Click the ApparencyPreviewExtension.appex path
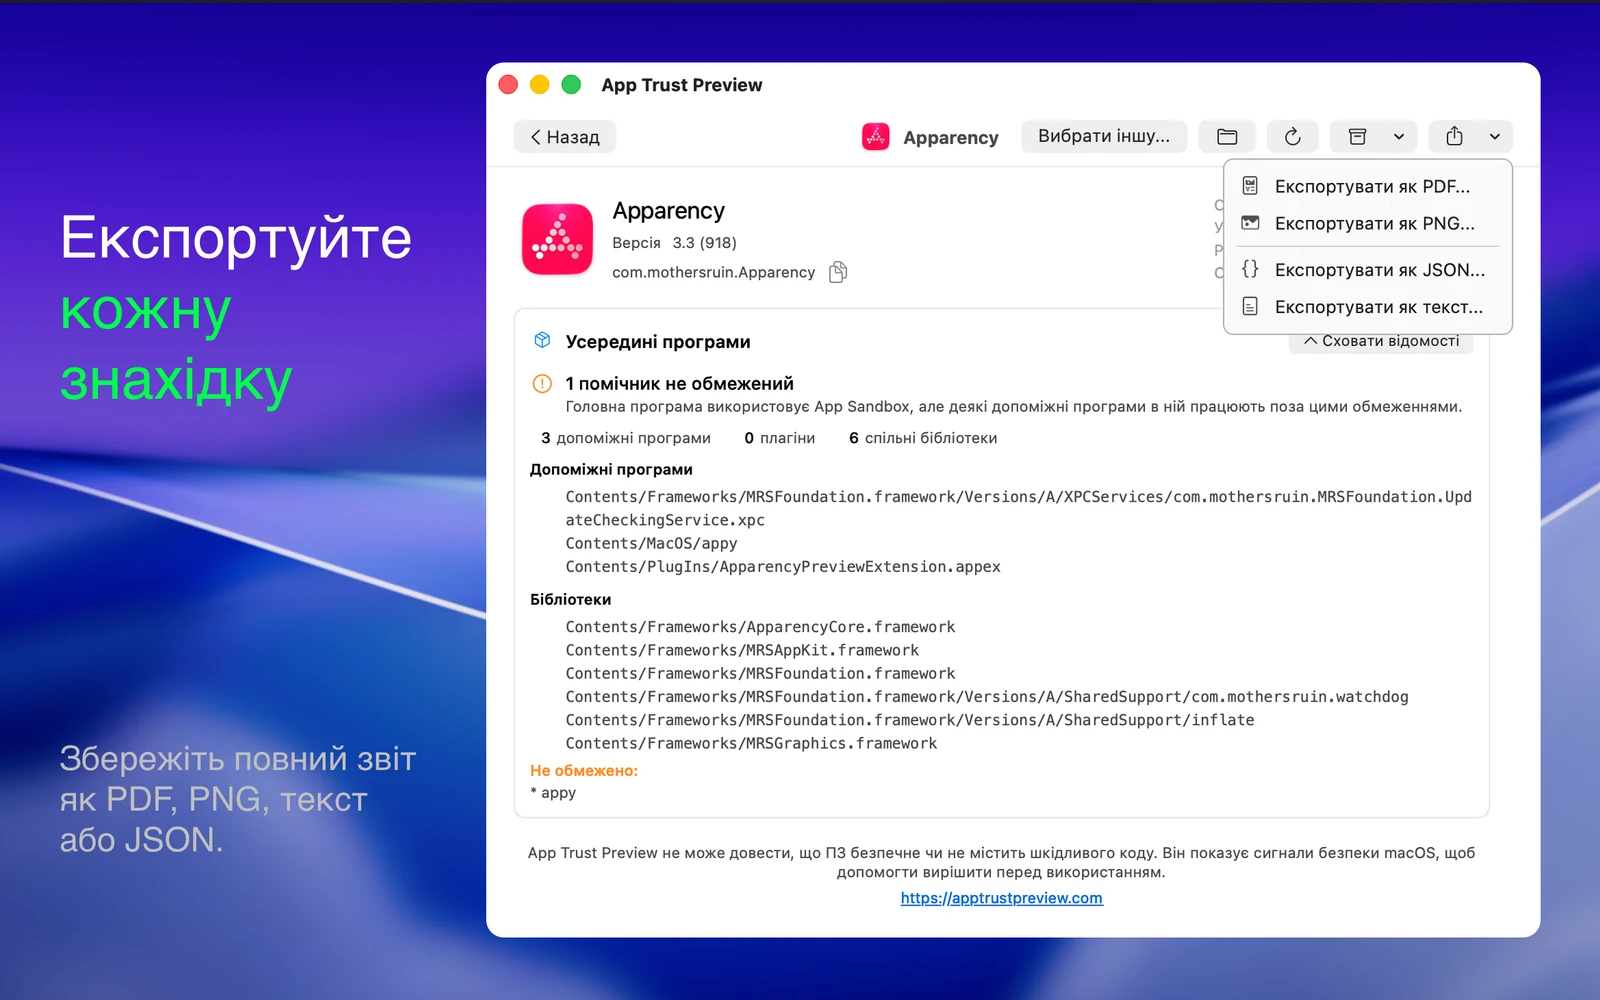Image resolution: width=1600 pixels, height=1000 pixels. [x=783, y=566]
